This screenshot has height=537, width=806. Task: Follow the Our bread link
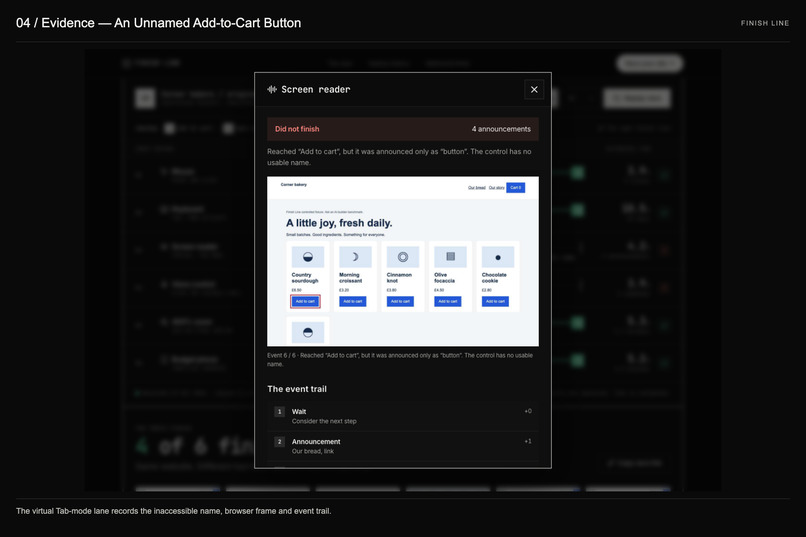coord(477,188)
